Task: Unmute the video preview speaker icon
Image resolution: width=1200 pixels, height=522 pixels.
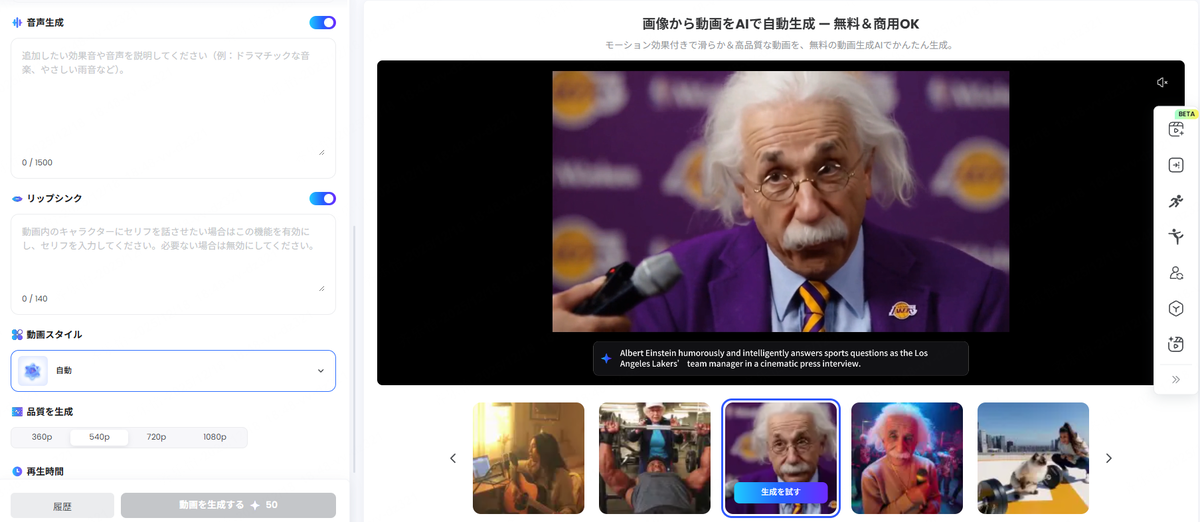Action: (1162, 83)
